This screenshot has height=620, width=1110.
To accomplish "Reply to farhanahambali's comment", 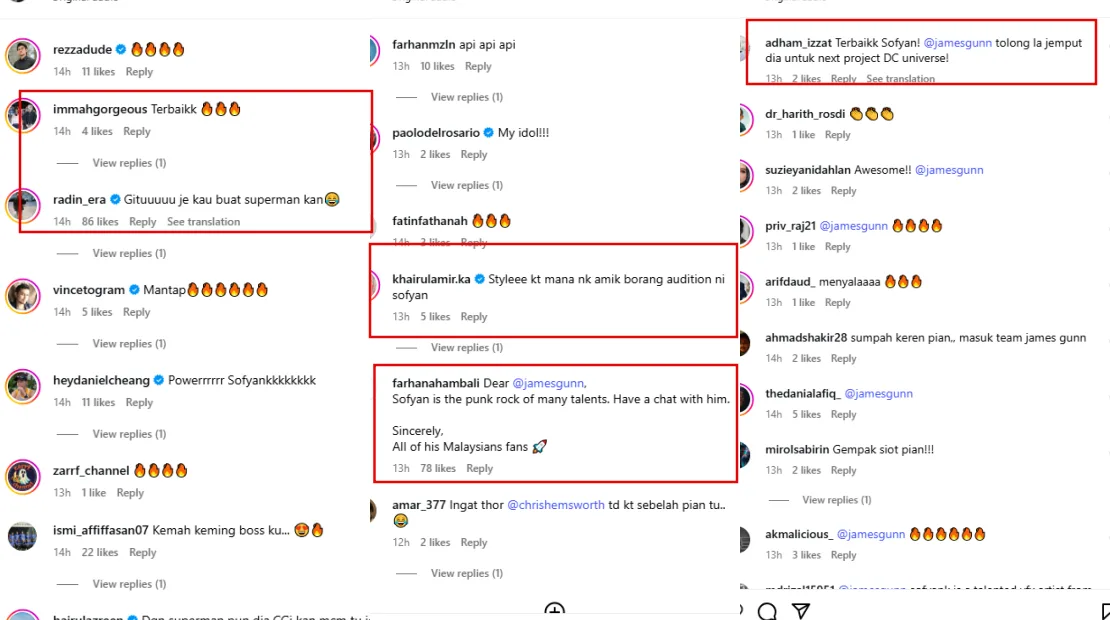I will pos(479,468).
